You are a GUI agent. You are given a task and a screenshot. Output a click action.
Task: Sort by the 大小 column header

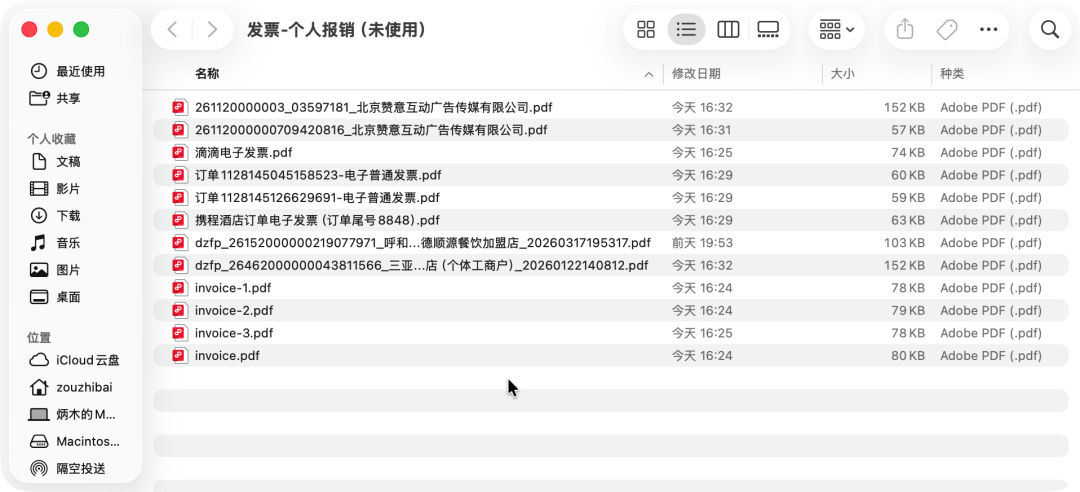tap(842, 74)
